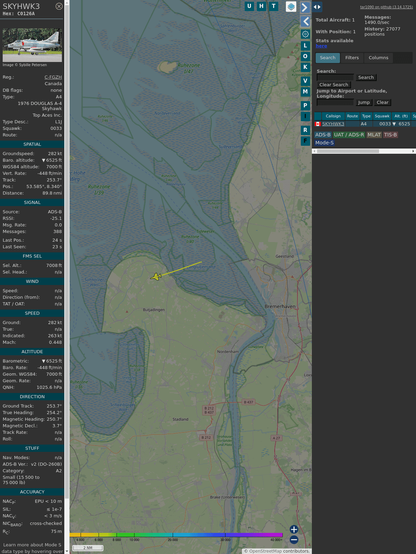
Task: Switch to the Filters tab
Action: 352,58
